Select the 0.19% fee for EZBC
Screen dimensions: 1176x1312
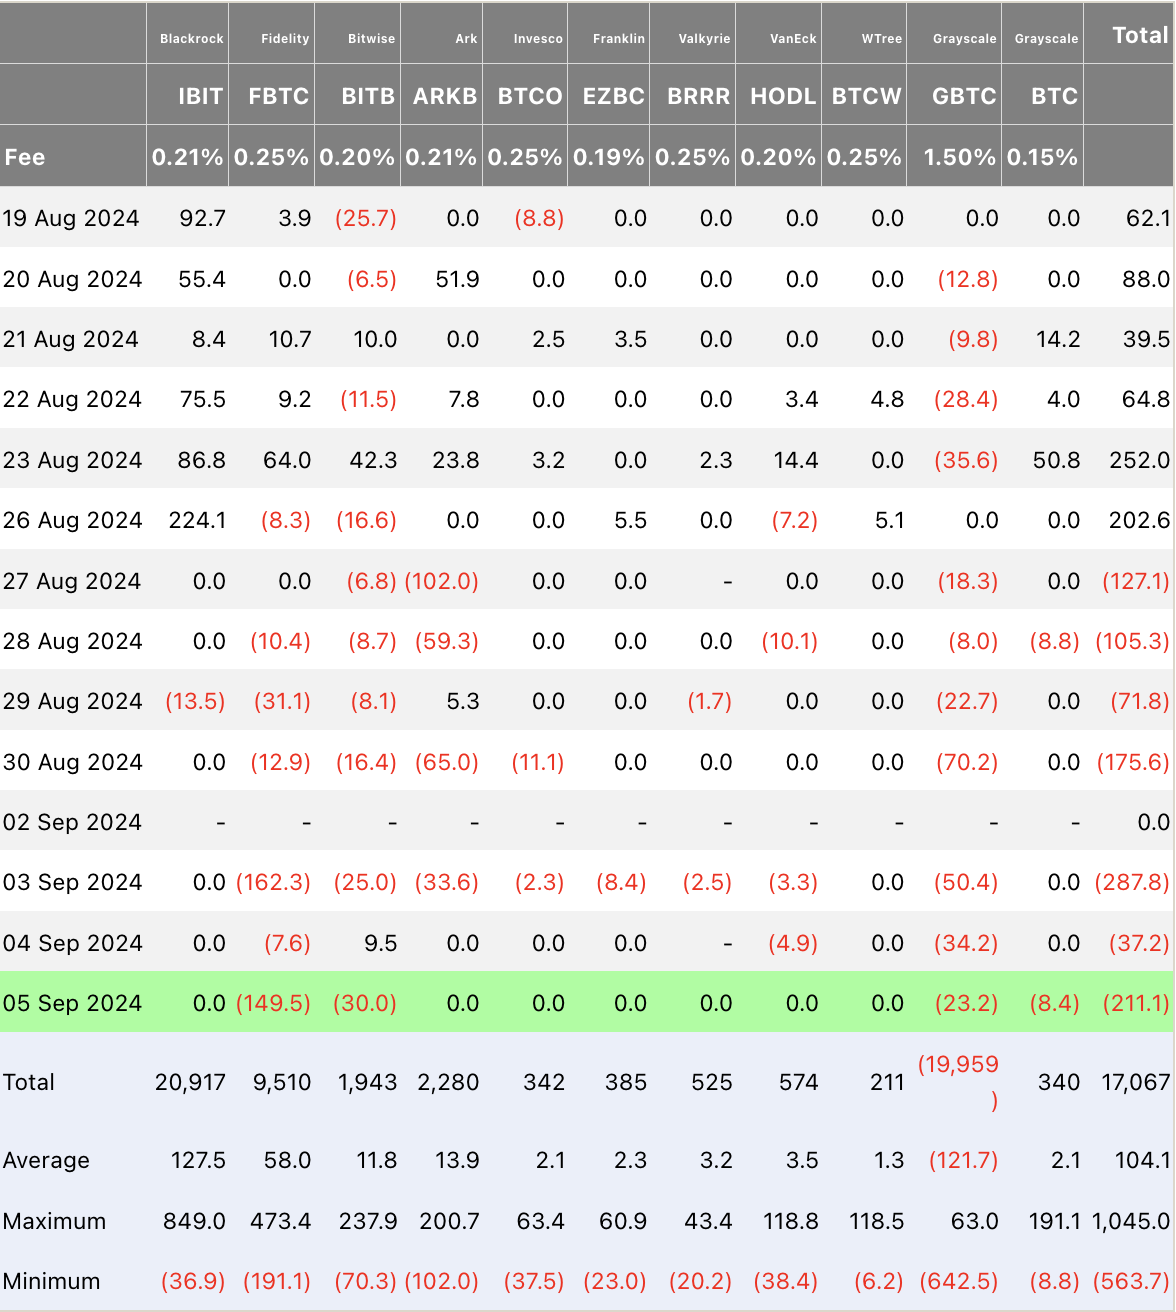click(609, 157)
